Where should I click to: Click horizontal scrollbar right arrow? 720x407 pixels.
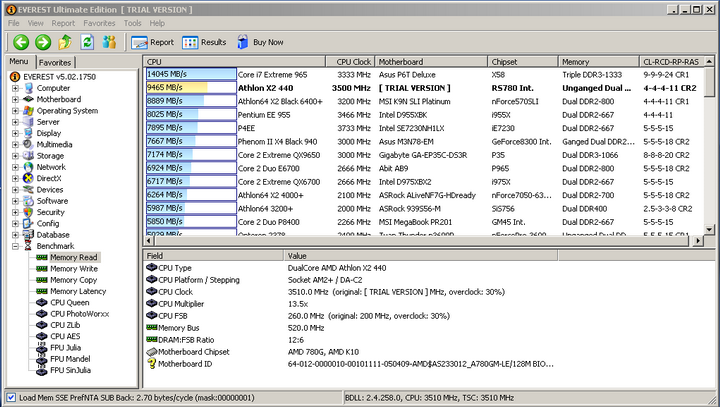click(698, 240)
